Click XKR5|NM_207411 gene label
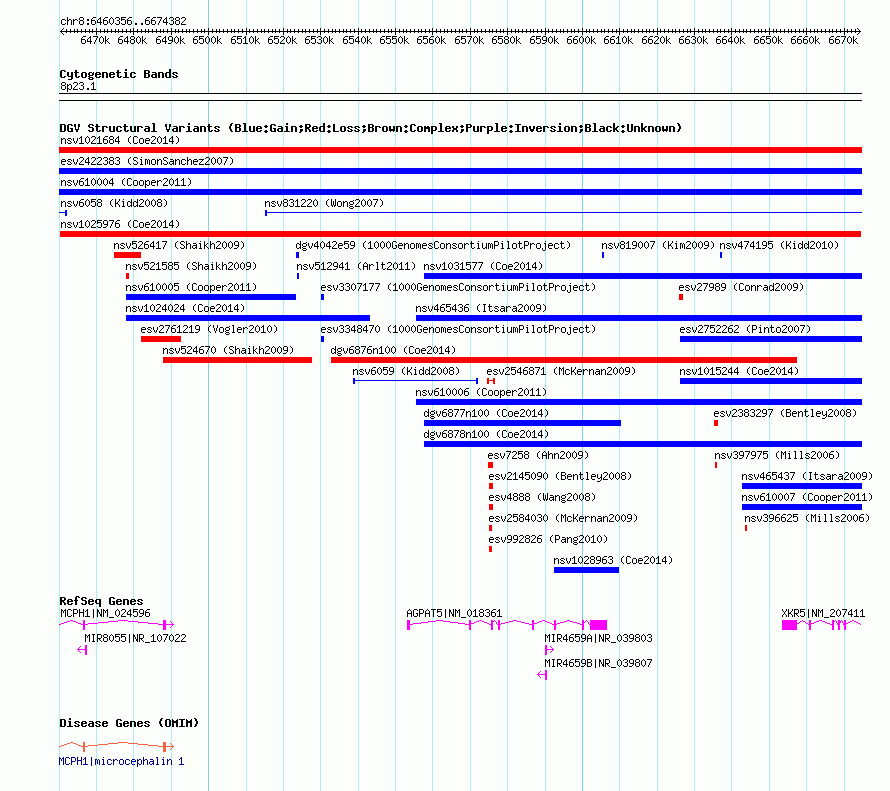Image resolution: width=890 pixels, height=791 pixels. (x=823, y=613)
